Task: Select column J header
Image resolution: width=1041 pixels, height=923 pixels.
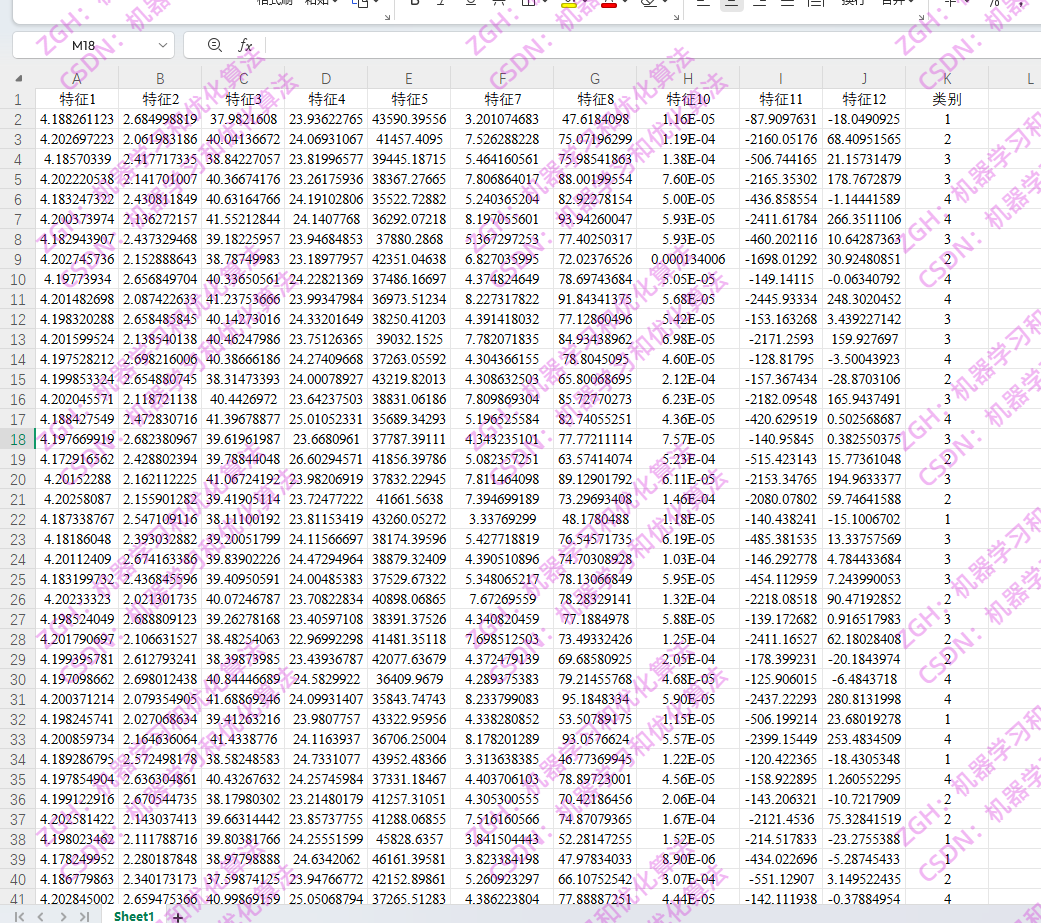Action: (864, 78)
